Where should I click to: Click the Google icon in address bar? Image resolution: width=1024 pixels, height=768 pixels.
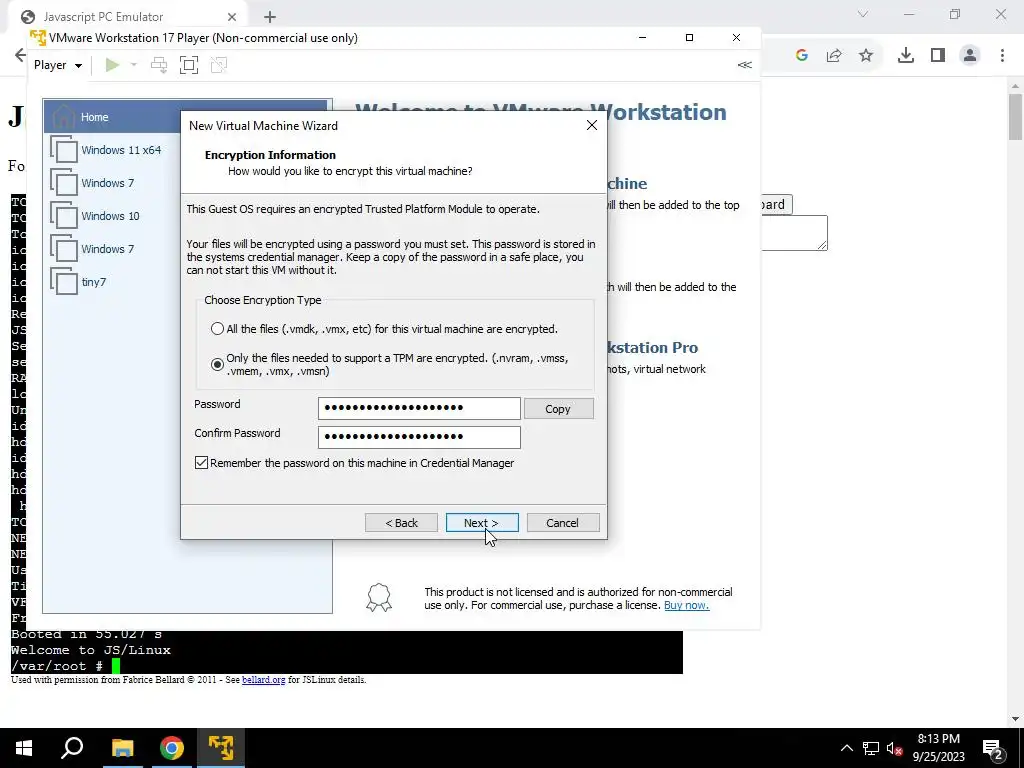pyautogui.click(x=802, y=56)
